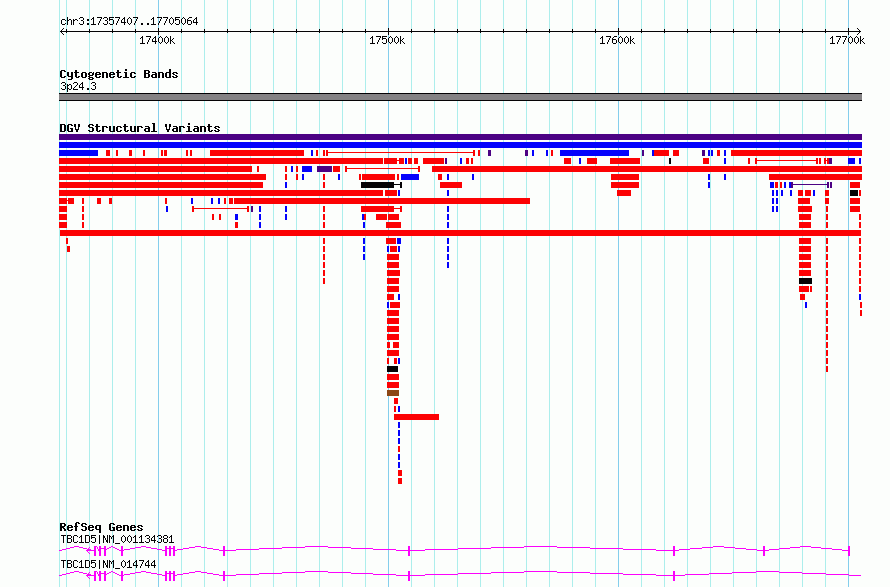The image size is (890, 587).
Task: Select the lowest red variant in the central column
Action: (400, 481)
